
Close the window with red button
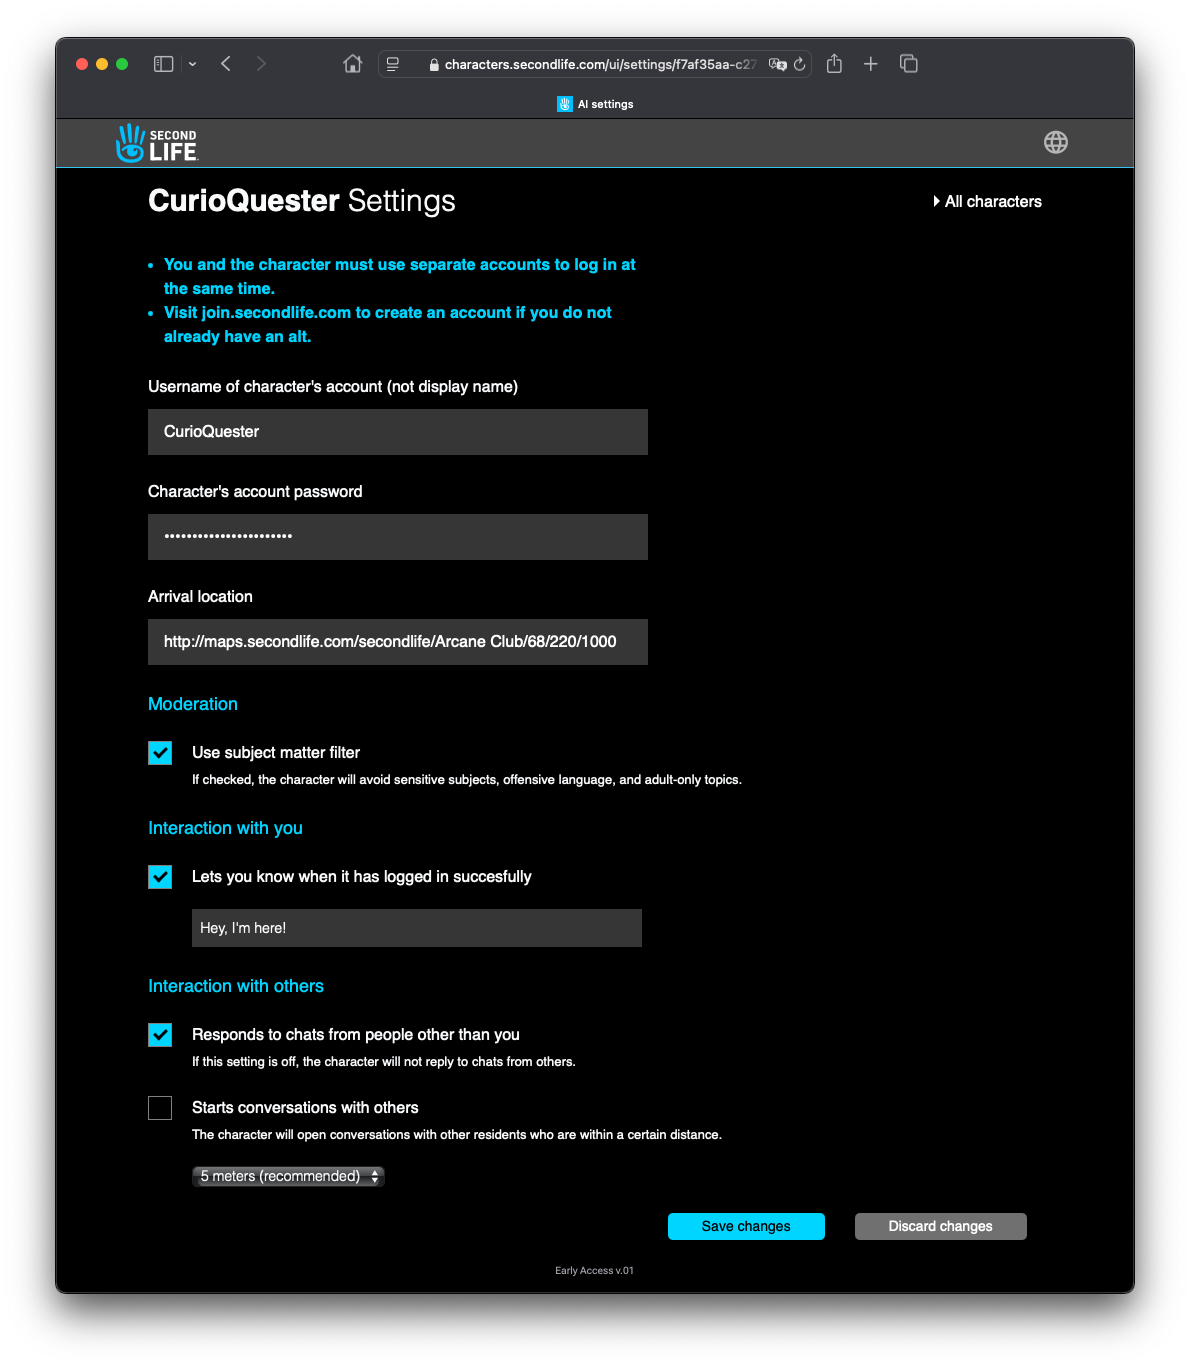click(x=82, y=64)
